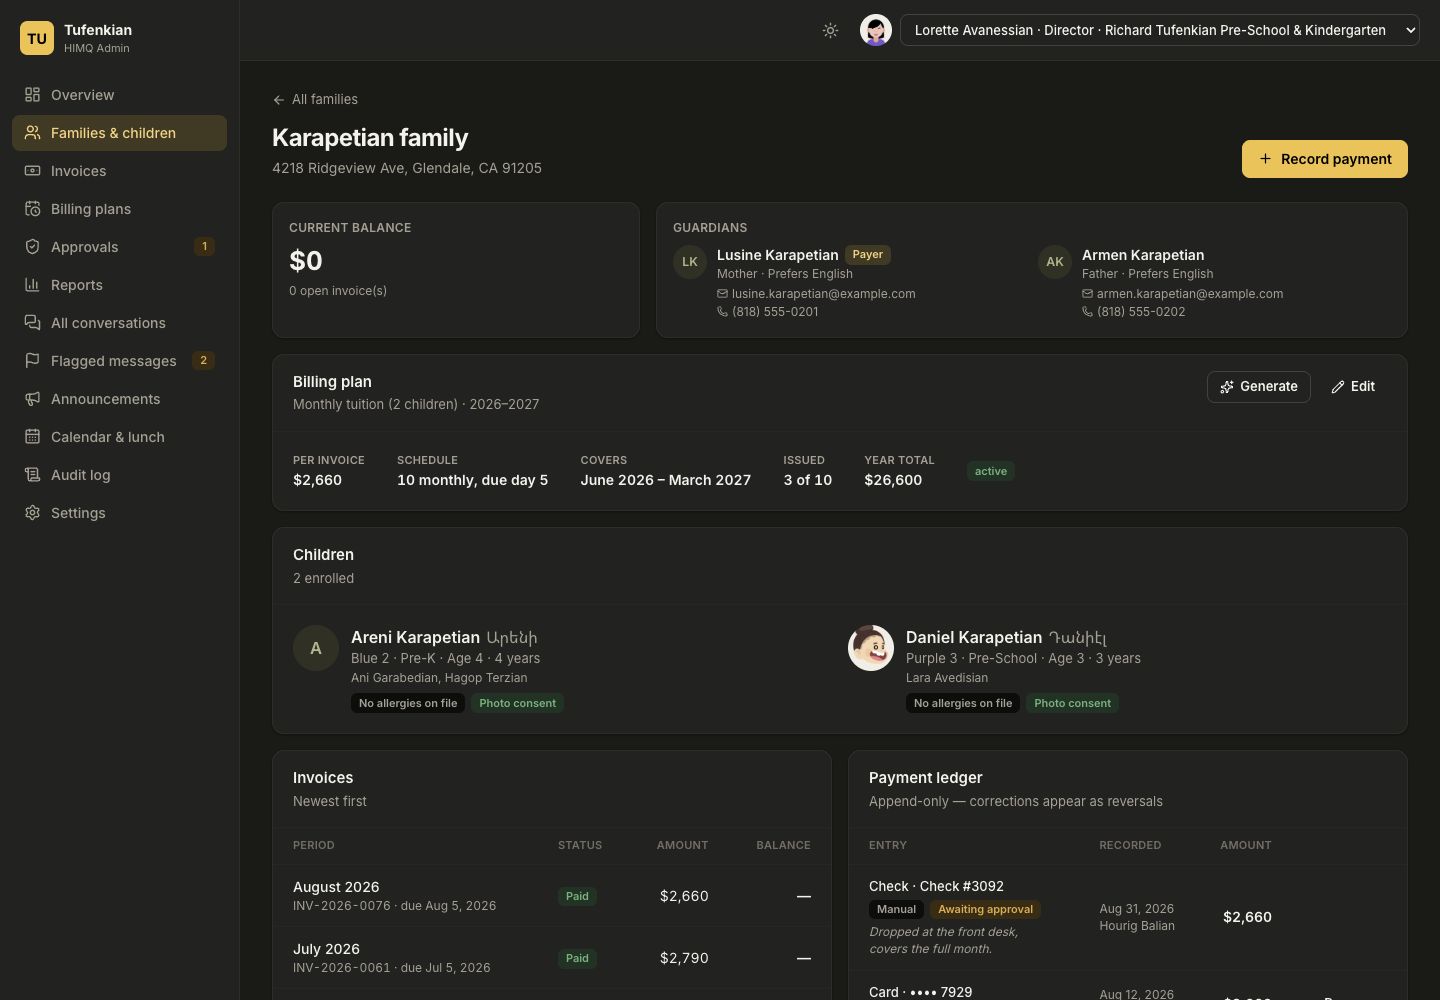1440x1000 pixels.
Task: Open the August 2026 invoice row
Action: [x=552, y=896]
